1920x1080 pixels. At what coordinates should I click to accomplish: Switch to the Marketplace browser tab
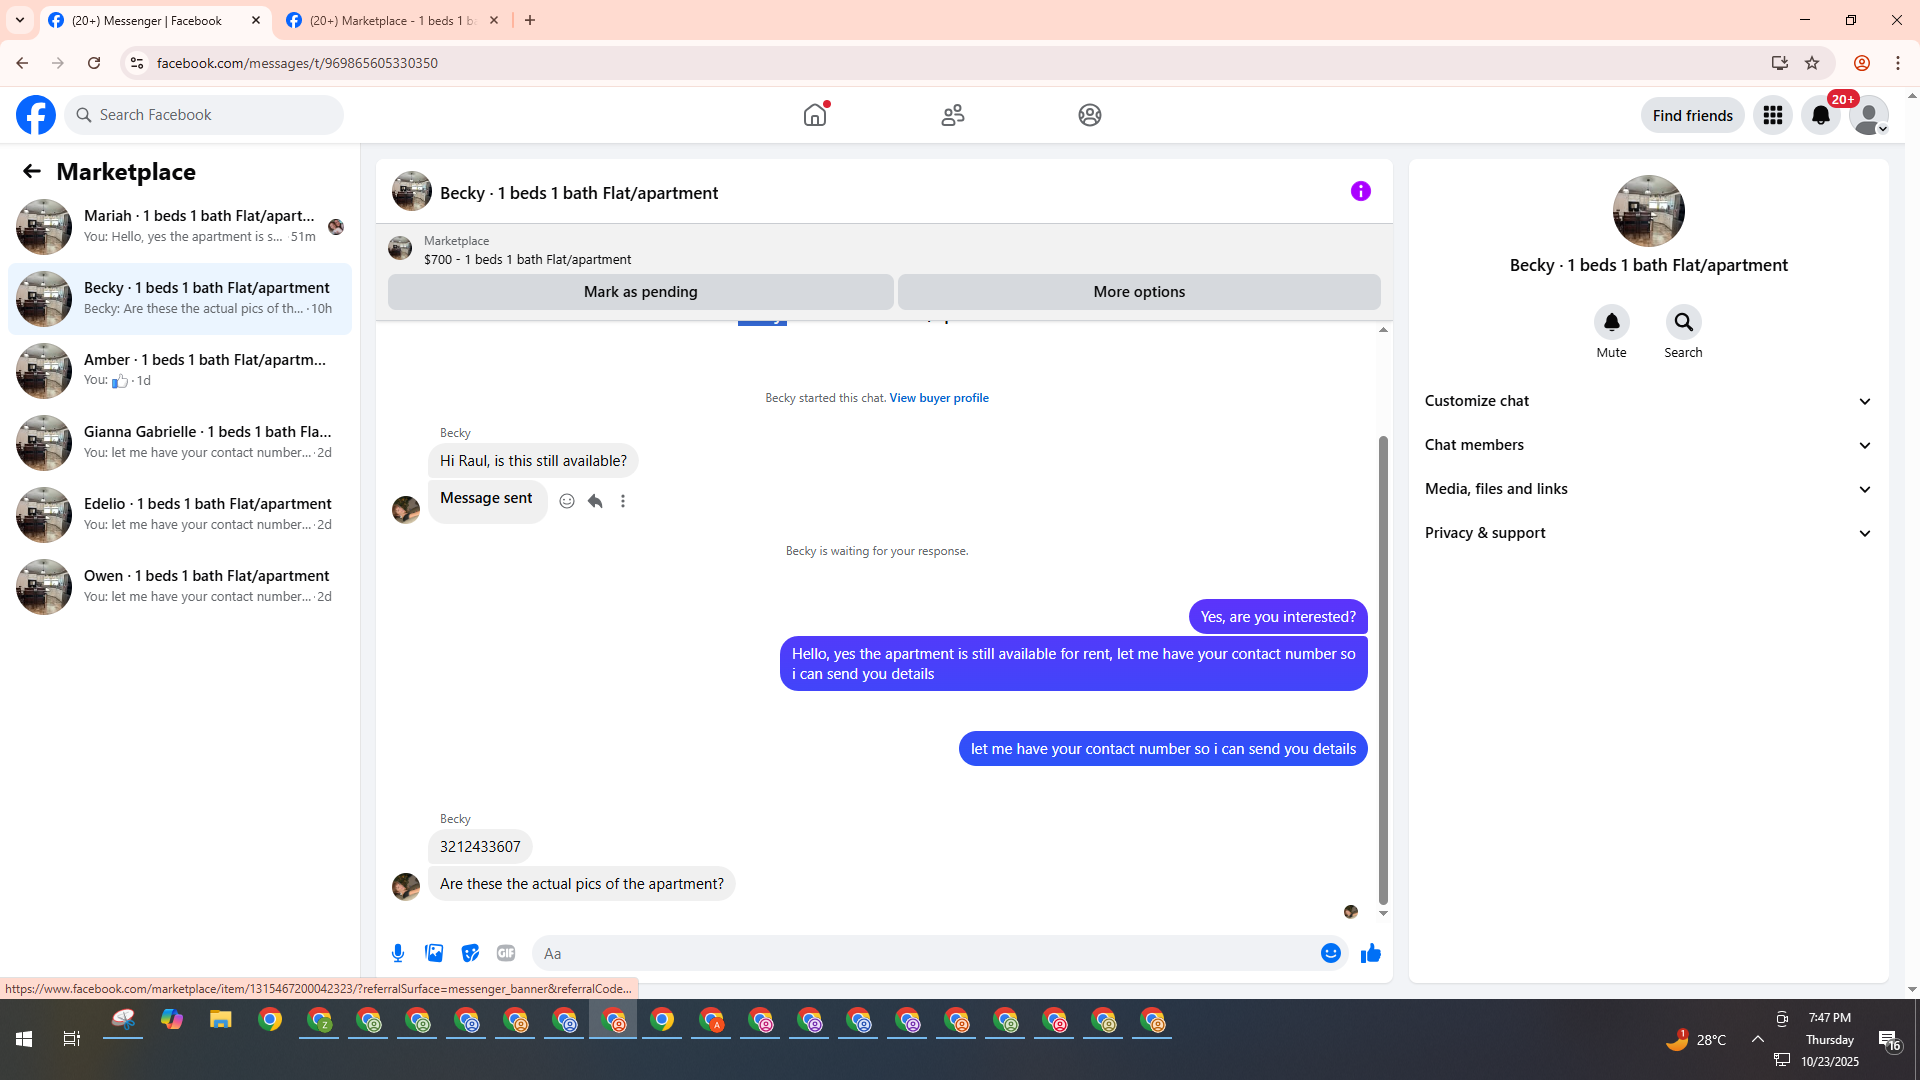(x=392, y=20)
